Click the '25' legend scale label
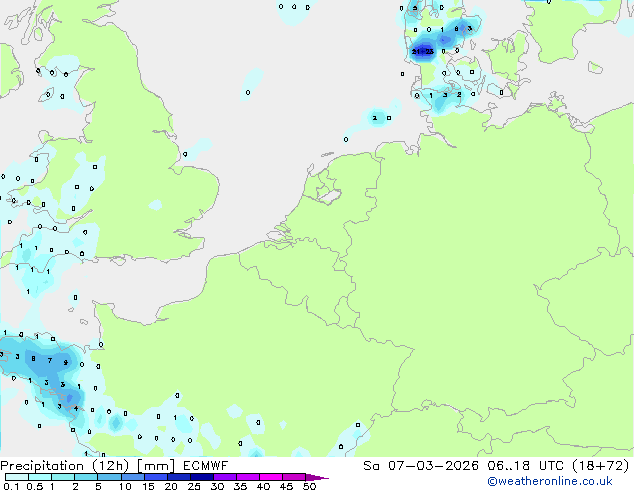Image resolution: width=634 pixels, height=490 pixels. (x=194, y=486)
